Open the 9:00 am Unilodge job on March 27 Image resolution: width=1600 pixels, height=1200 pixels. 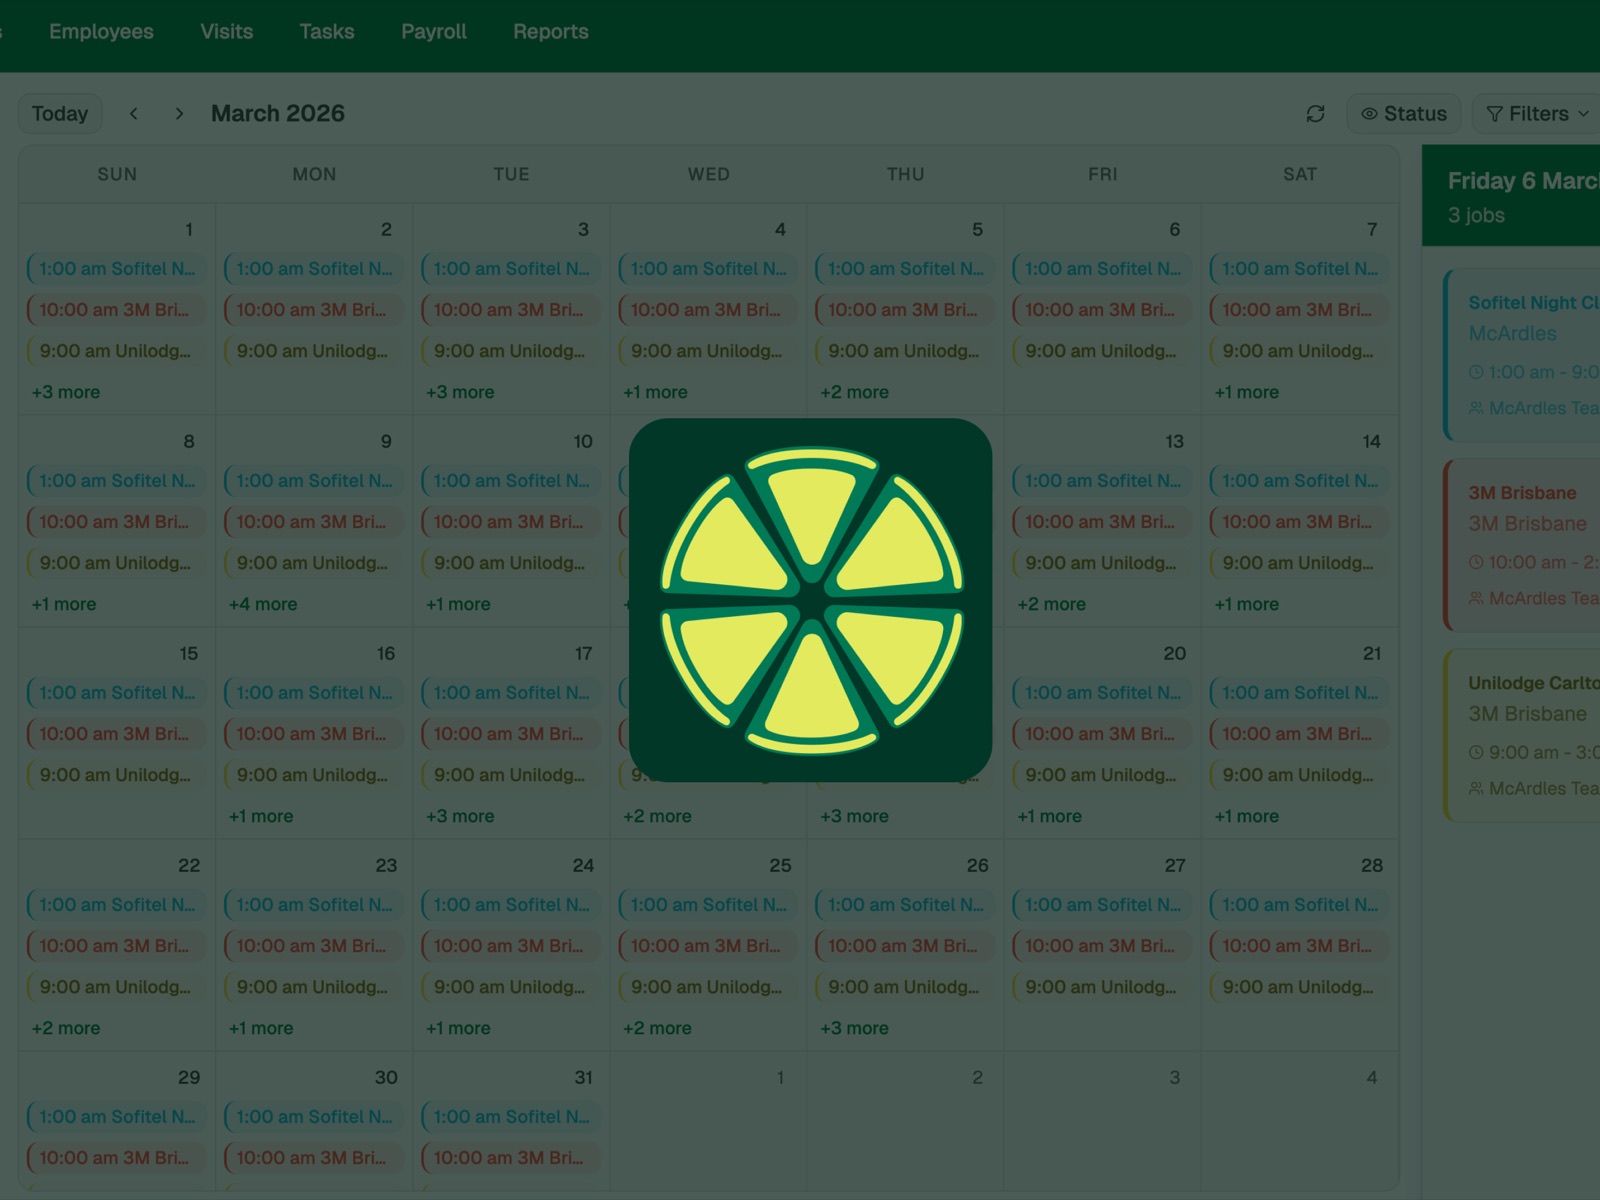[x=1102, y=987]
